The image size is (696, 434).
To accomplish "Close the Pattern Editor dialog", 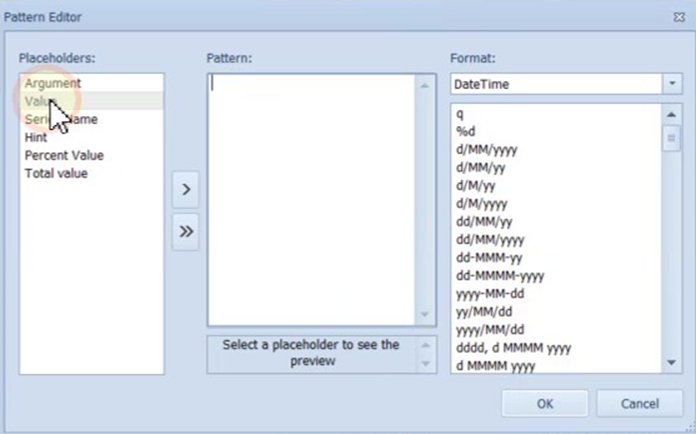I will (679, 17).
